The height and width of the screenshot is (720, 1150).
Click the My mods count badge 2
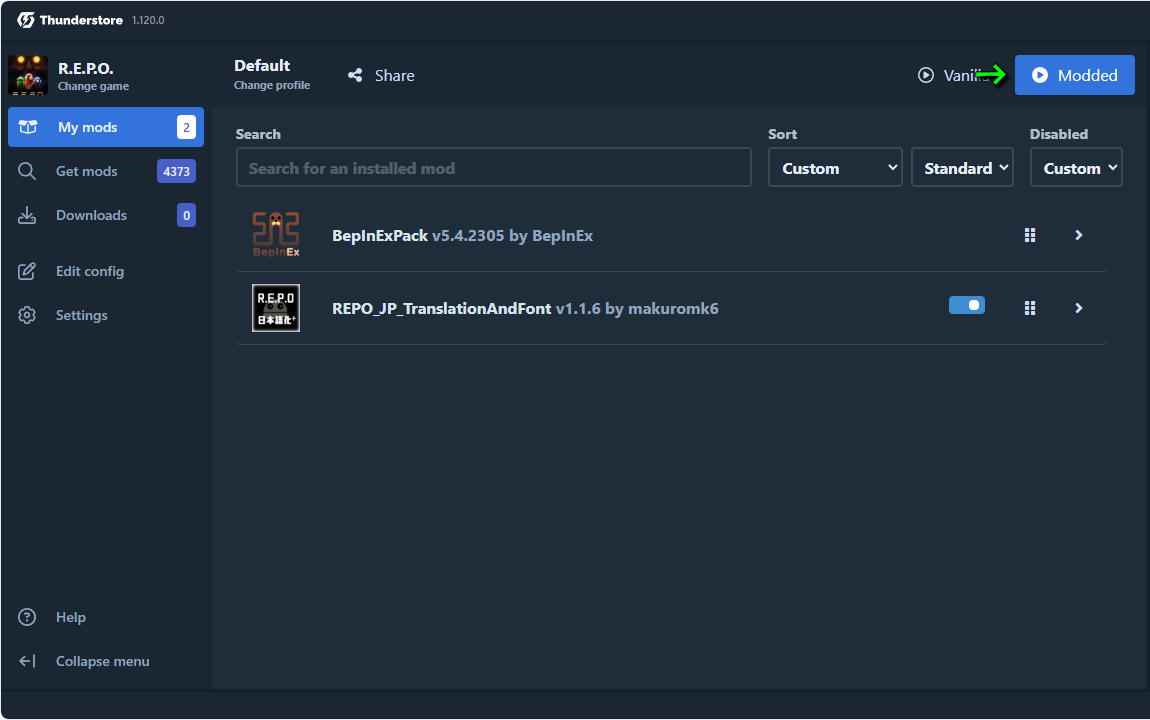pyautogui.click(x=186, y=127)
